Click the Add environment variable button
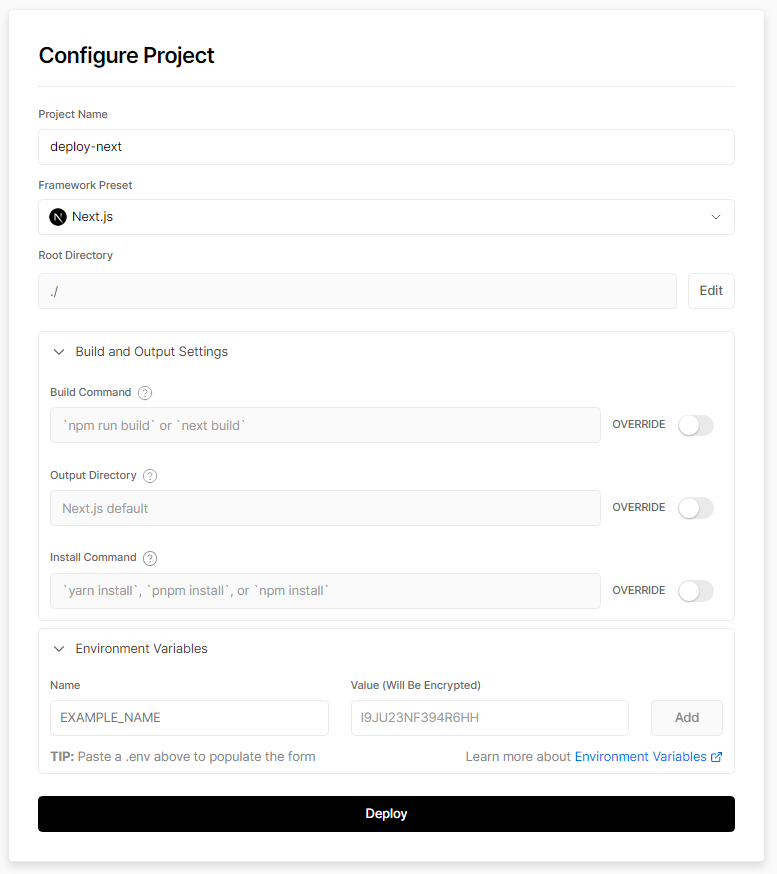This screenshot has height=874, width=777. click(x=686, y=718)
